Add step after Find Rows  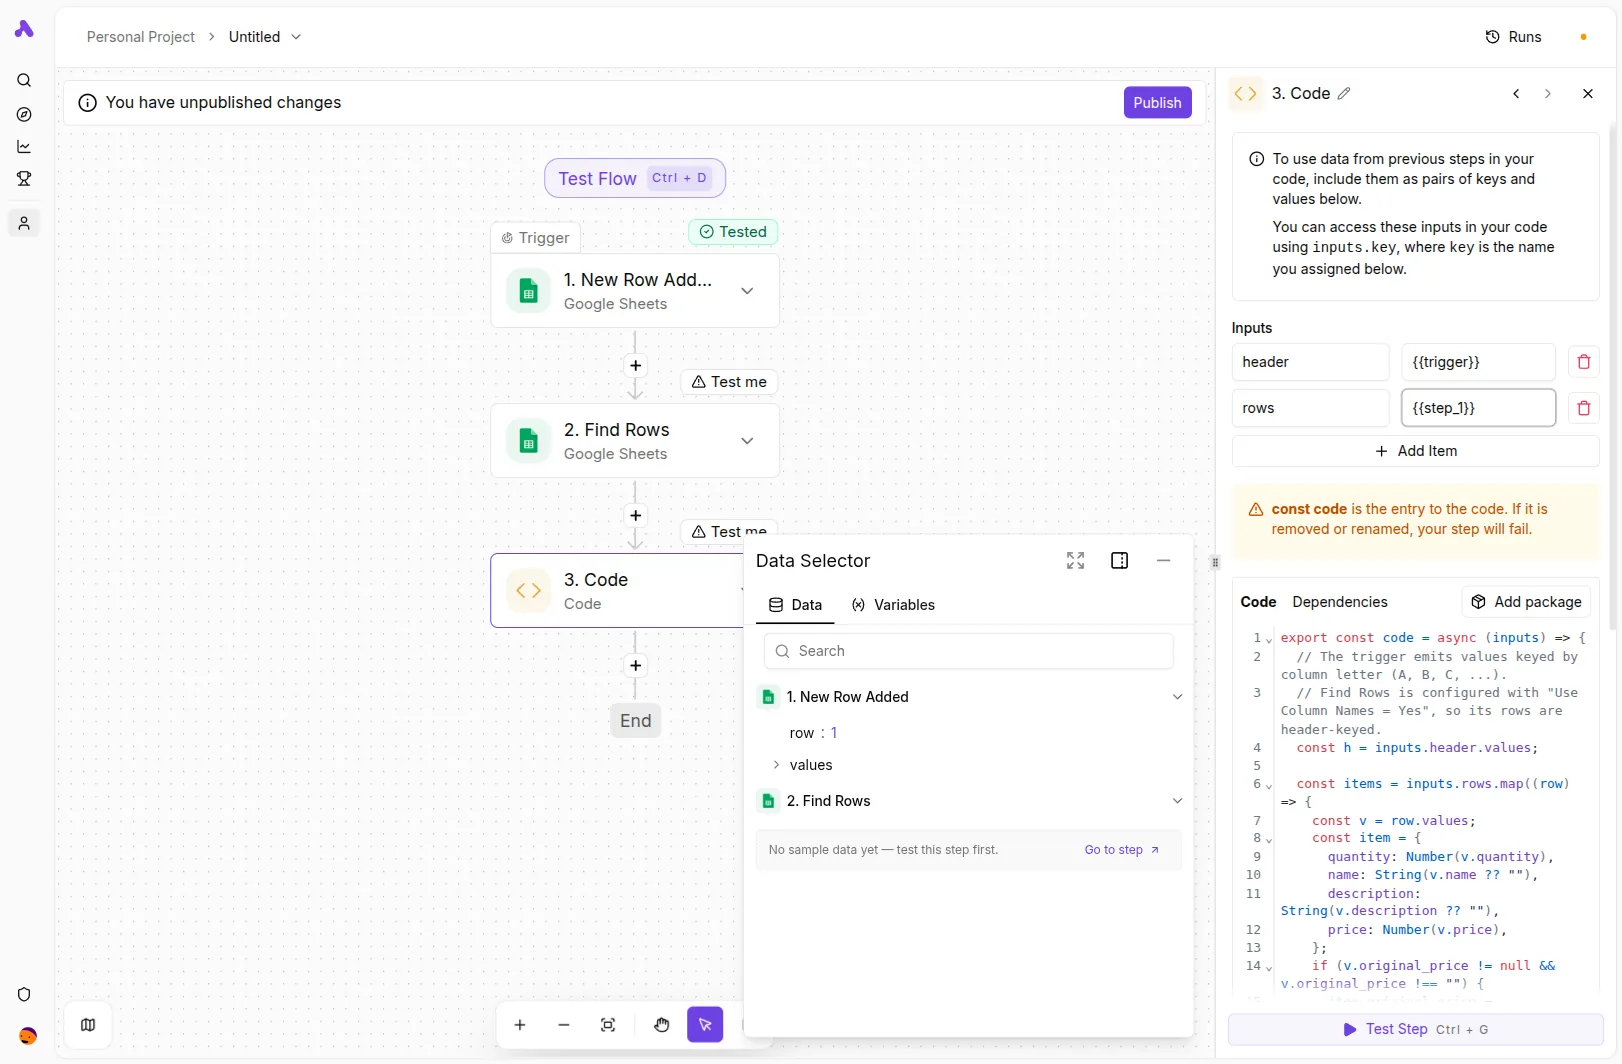(x=635, y=516)
